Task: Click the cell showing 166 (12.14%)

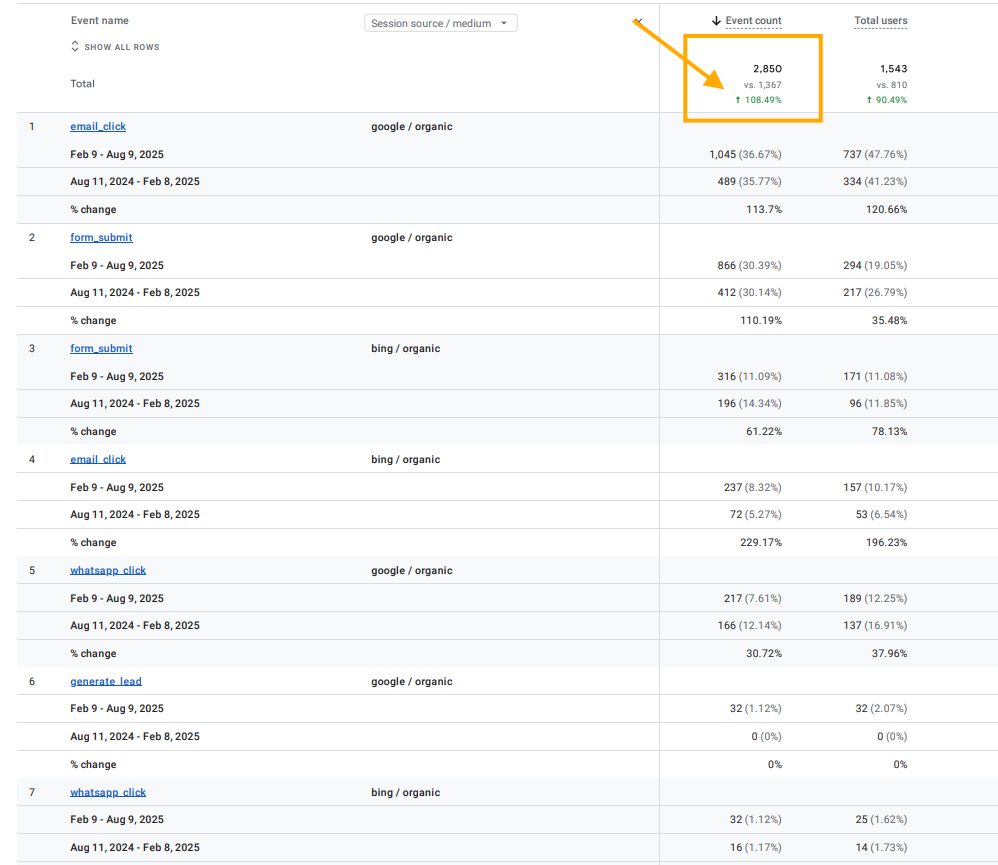Action: (750, 626)
